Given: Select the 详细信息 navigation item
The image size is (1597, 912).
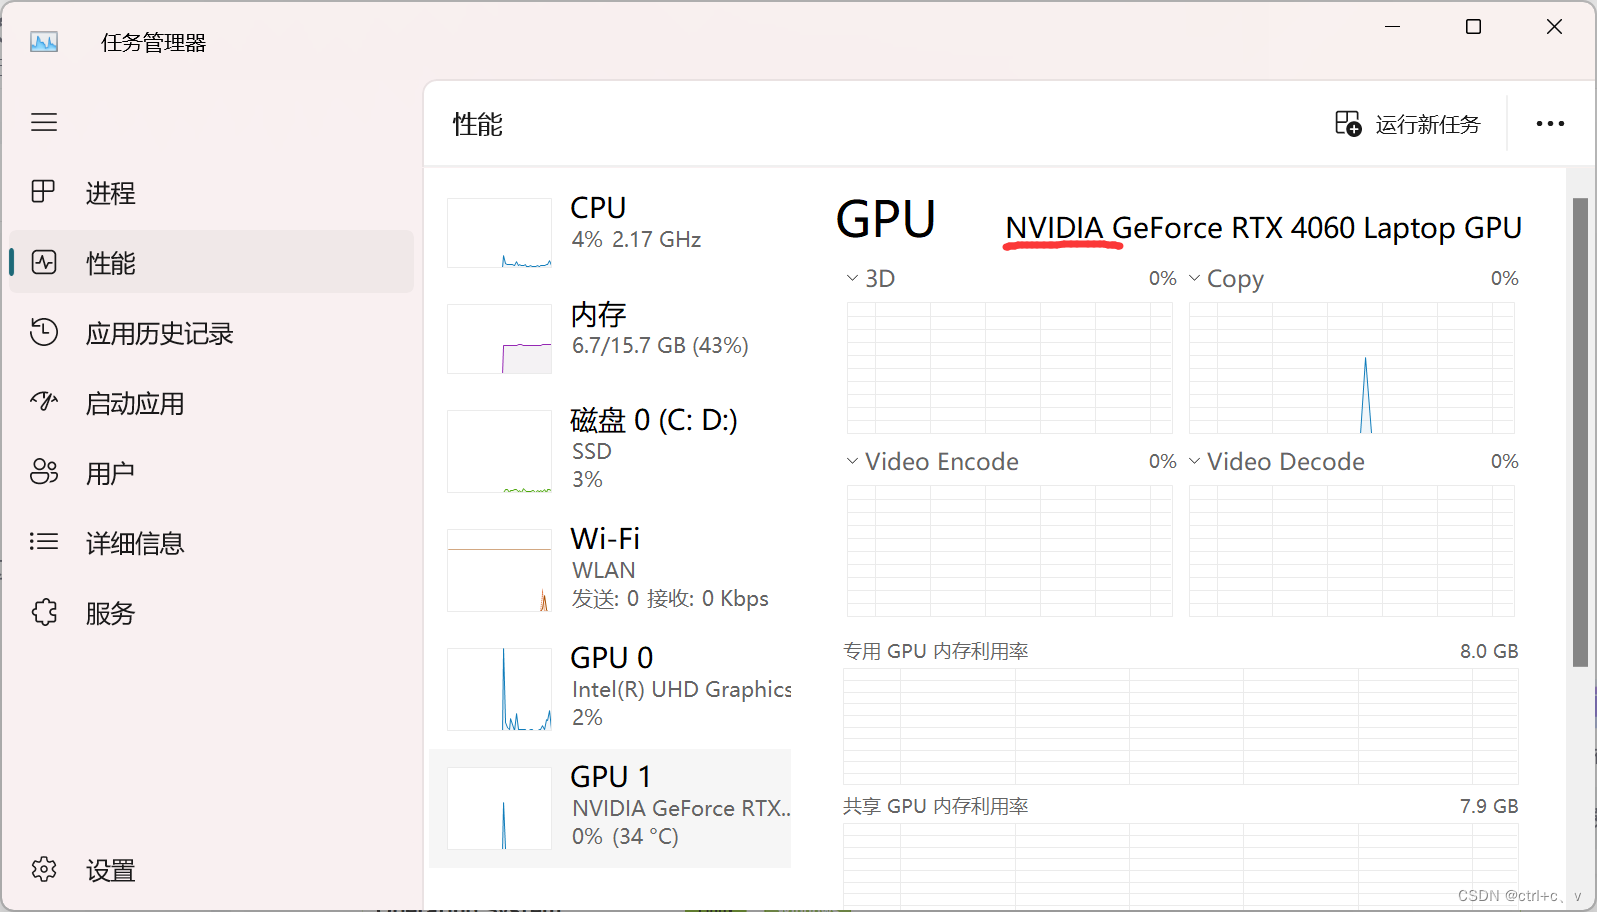Looking at the screenshot, I should tap(211, 542).
